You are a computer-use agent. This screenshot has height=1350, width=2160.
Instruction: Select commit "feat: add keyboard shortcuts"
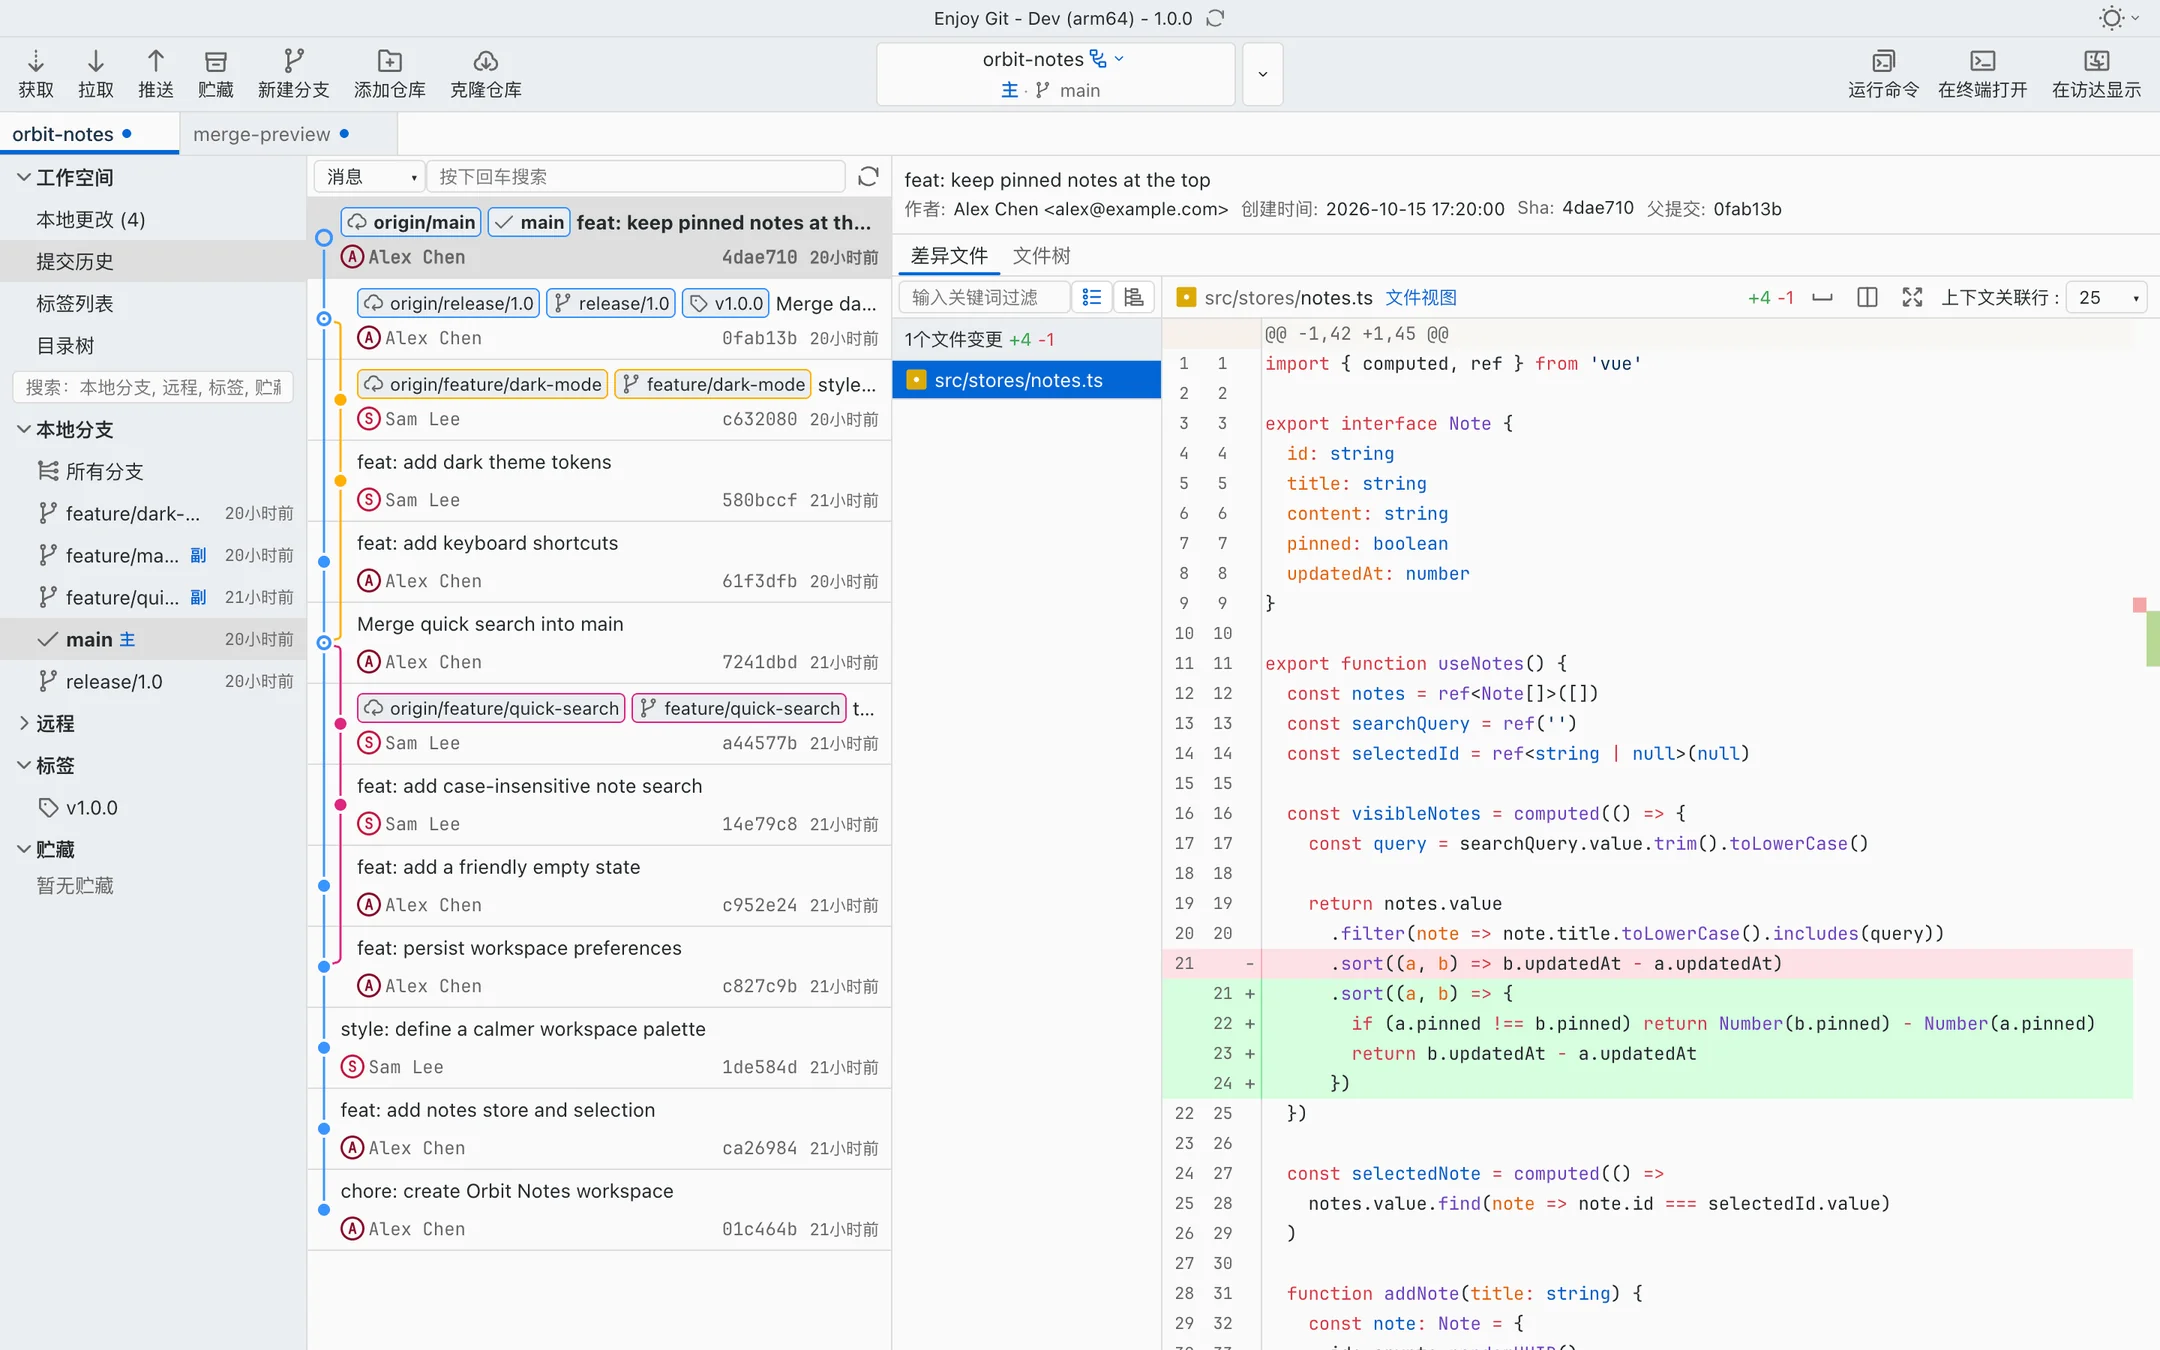coord(599,562)
